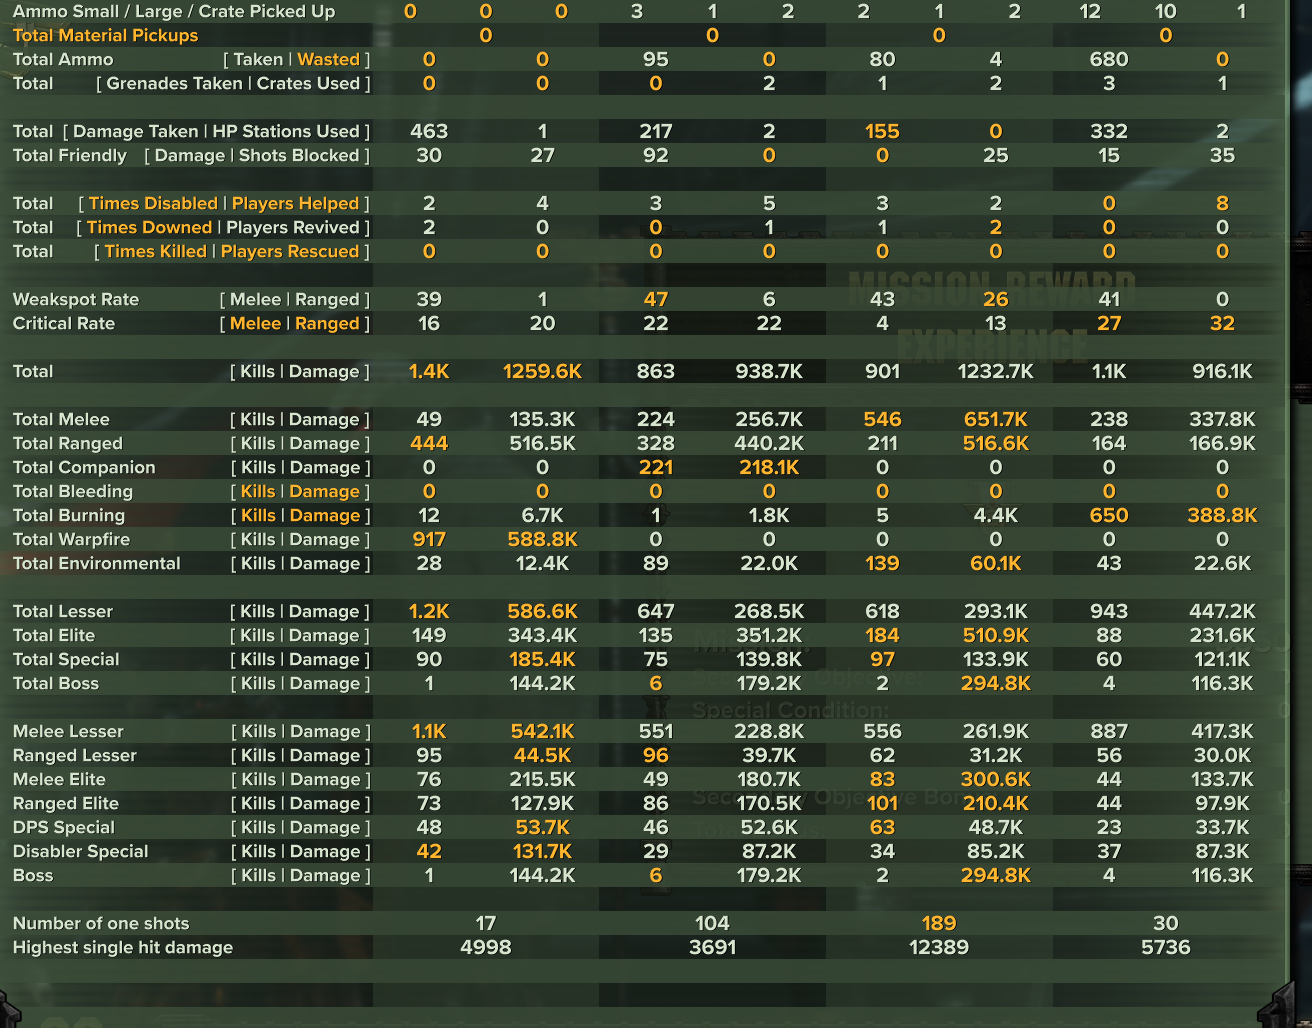Click the 'Players Helped' label
Viewport: 1312px width, 1028px height.
295,203
